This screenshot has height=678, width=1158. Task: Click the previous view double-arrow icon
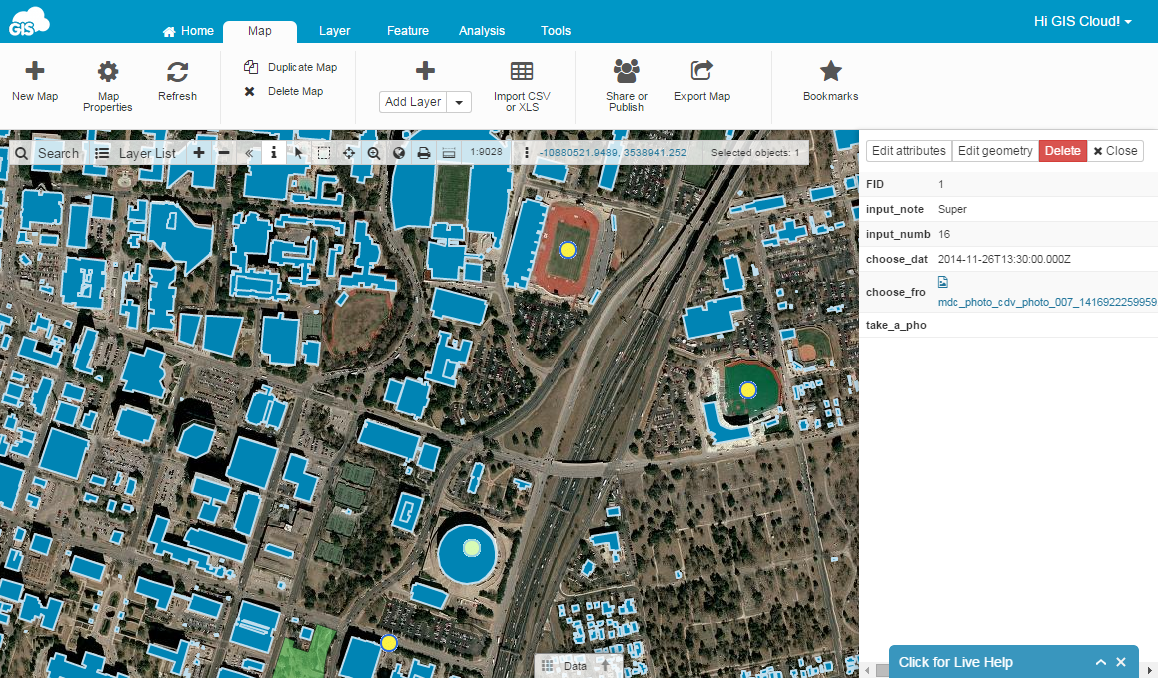point(249,153)
